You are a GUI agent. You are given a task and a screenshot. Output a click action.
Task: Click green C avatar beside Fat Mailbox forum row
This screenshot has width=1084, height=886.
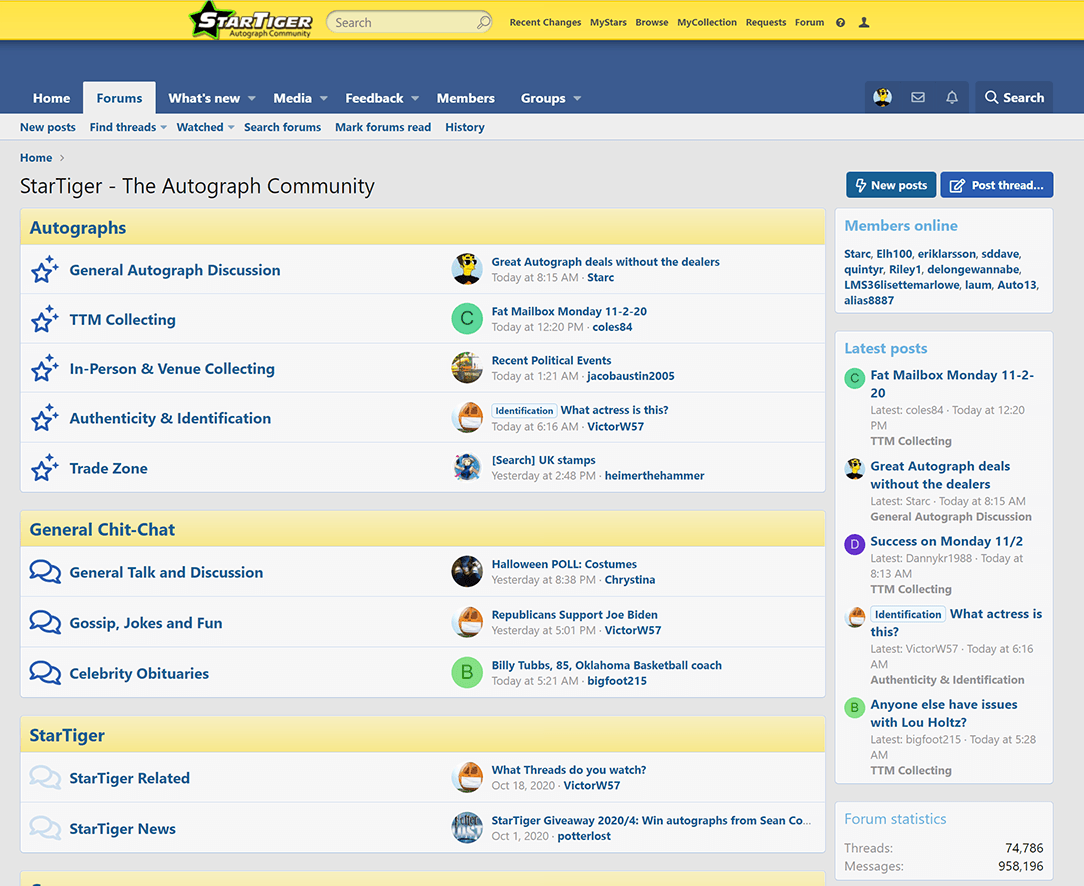467,319
